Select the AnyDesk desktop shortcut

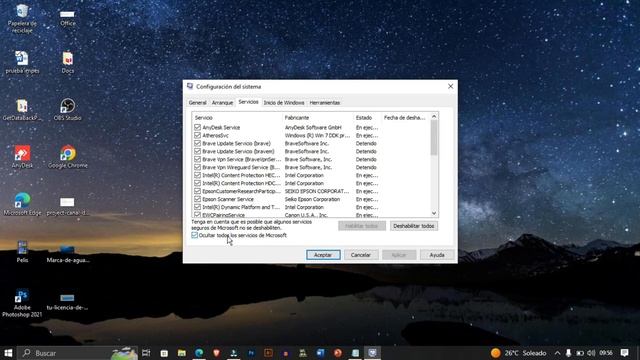click(22, 157)
